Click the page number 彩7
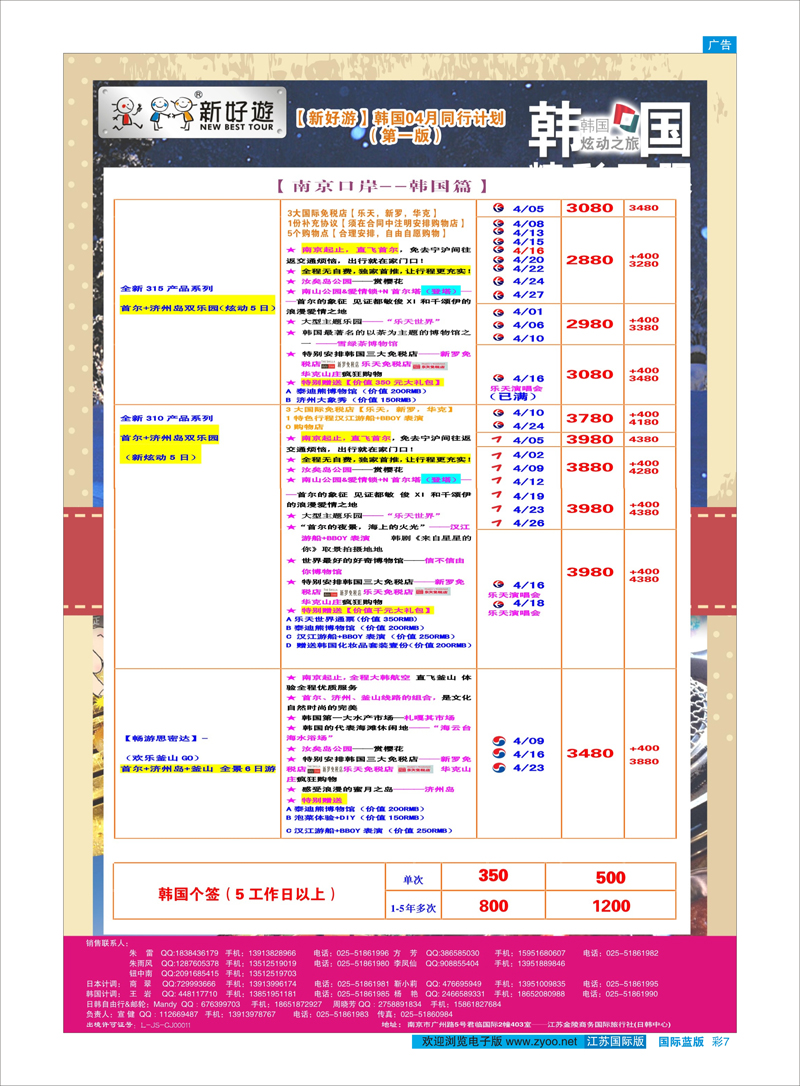The width and height of the screenshot is (800, 1086). tap(720, 1042)
